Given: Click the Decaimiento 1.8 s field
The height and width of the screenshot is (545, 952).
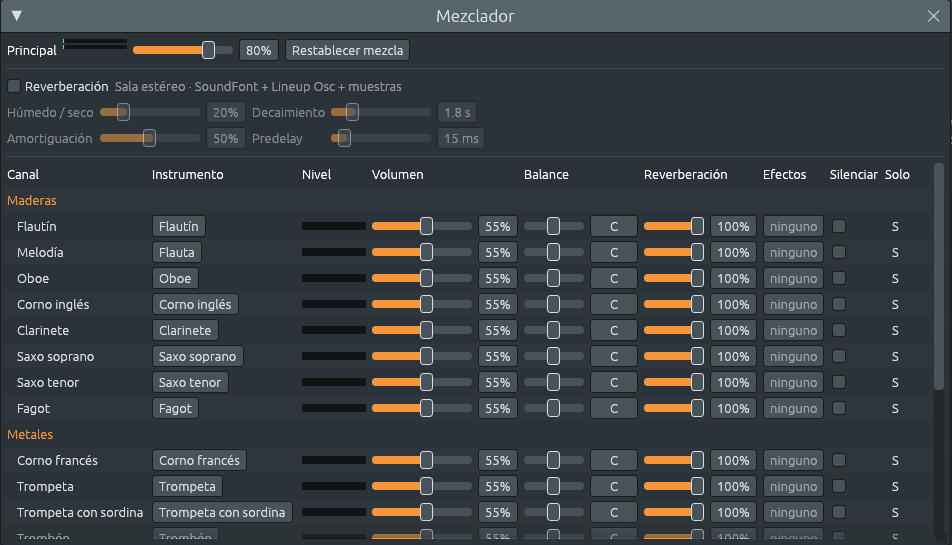Looking at the screenshot, I should [457, 112].
